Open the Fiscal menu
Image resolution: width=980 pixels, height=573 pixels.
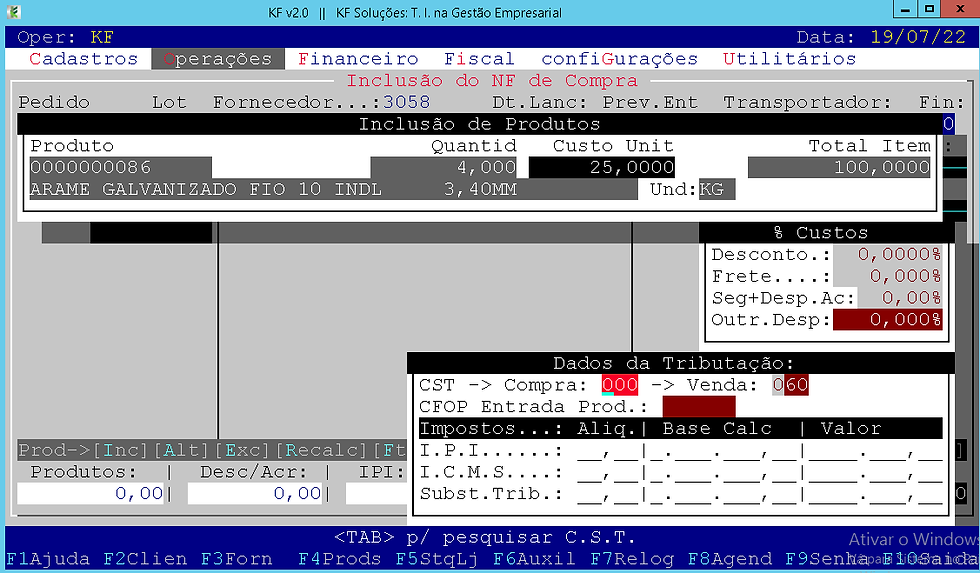click(x=479, y=59)
